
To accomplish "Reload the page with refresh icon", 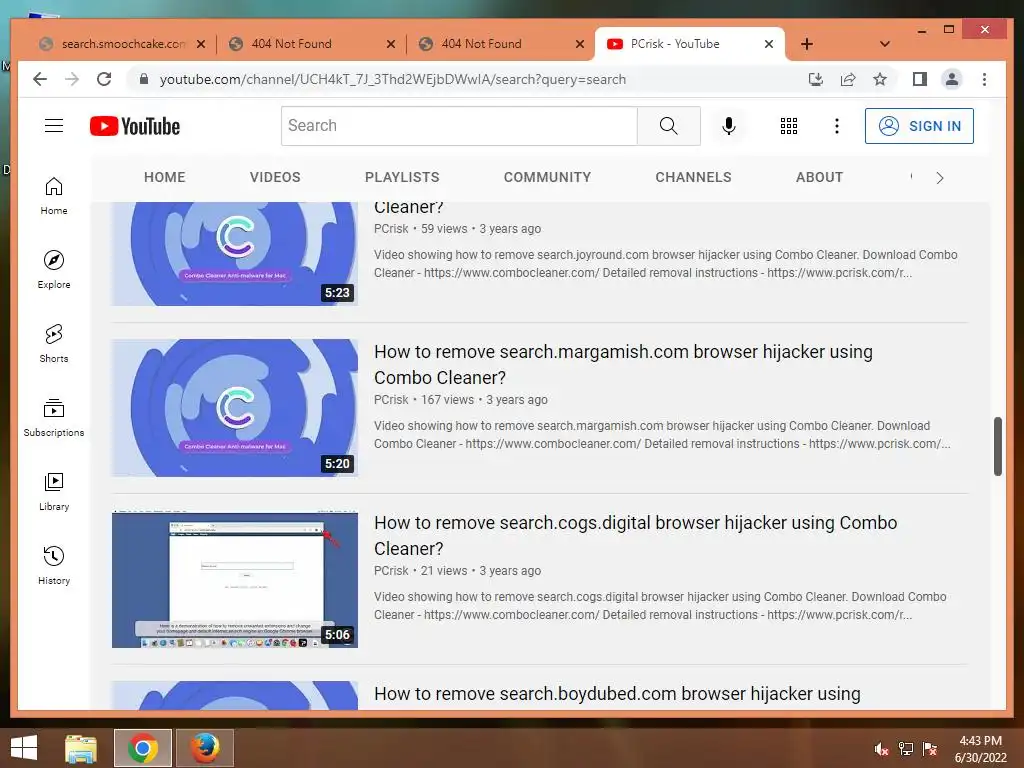I will tap(104, 79).
